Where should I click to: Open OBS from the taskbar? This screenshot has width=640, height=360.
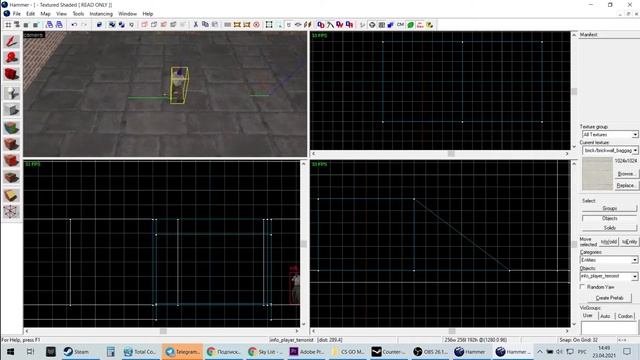430,351
